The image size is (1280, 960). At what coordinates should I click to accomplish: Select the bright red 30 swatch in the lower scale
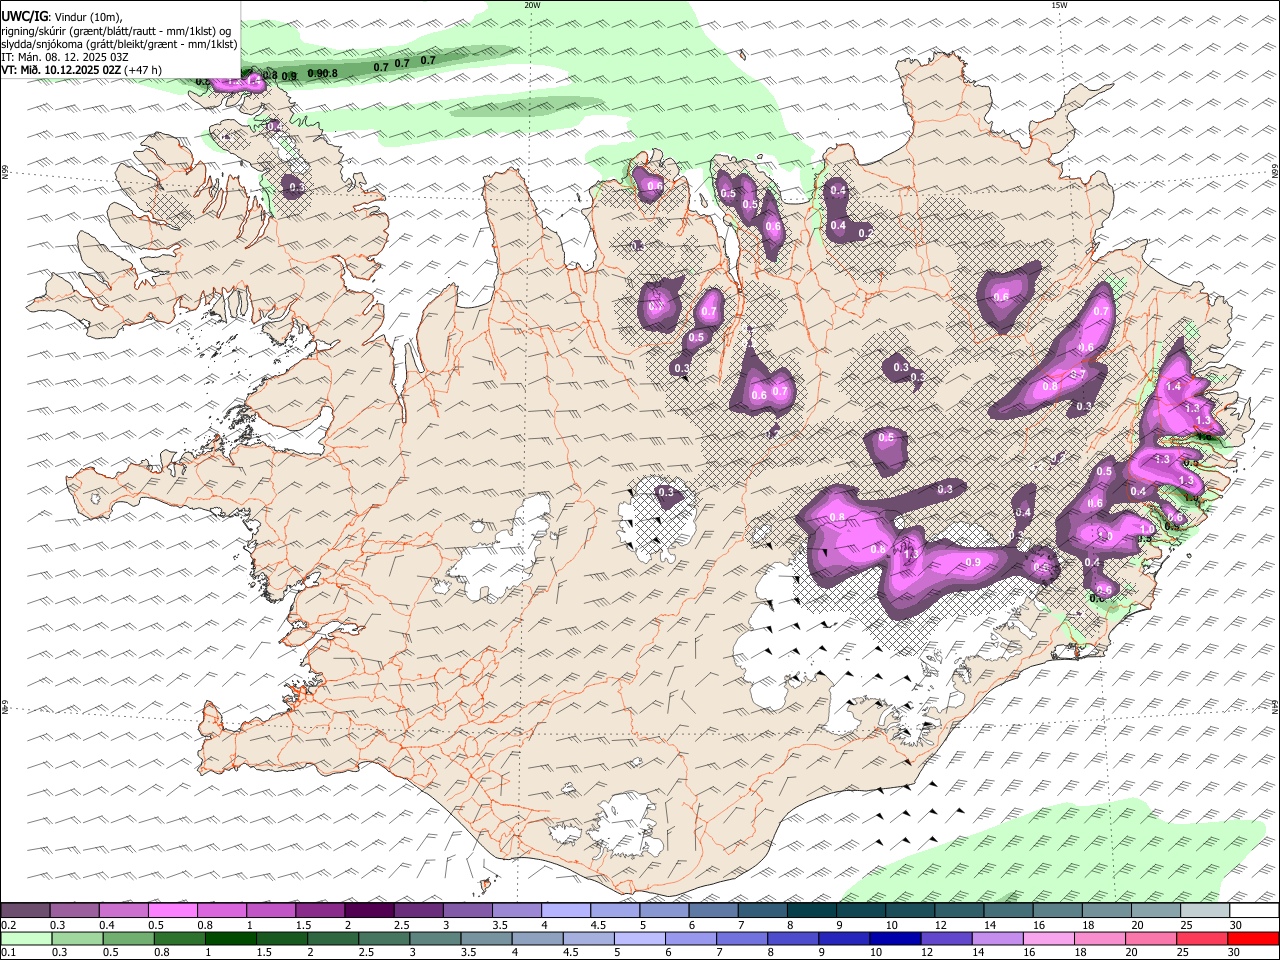pyautogui.click(x=1254, y=939)
